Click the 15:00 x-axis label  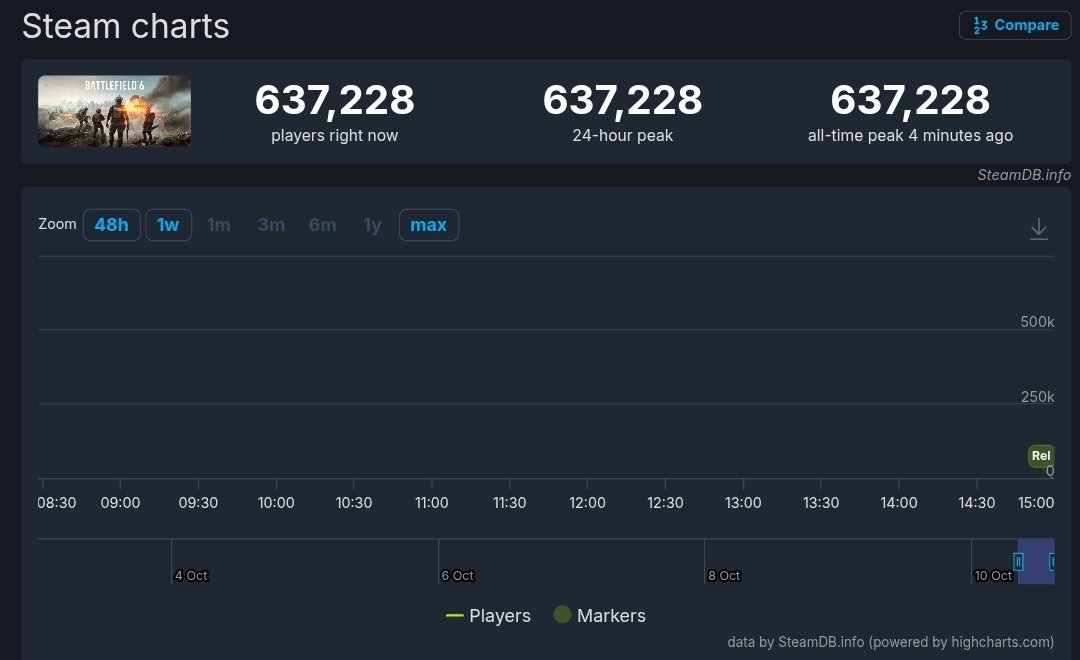pos(1036,503)
